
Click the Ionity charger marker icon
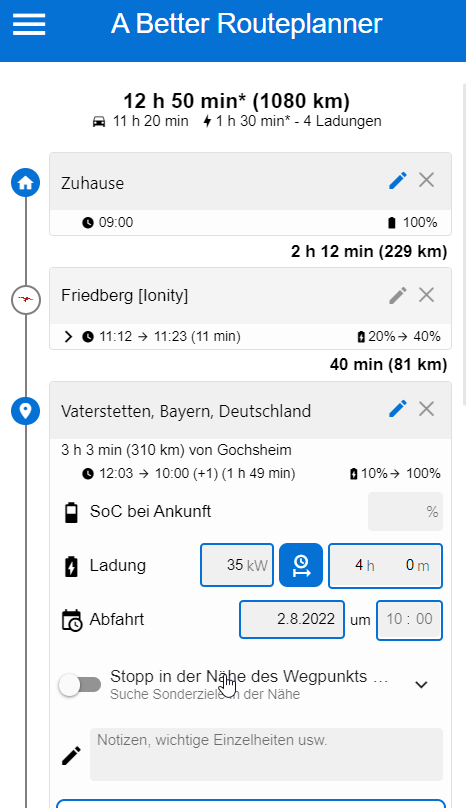click(26, 299)
